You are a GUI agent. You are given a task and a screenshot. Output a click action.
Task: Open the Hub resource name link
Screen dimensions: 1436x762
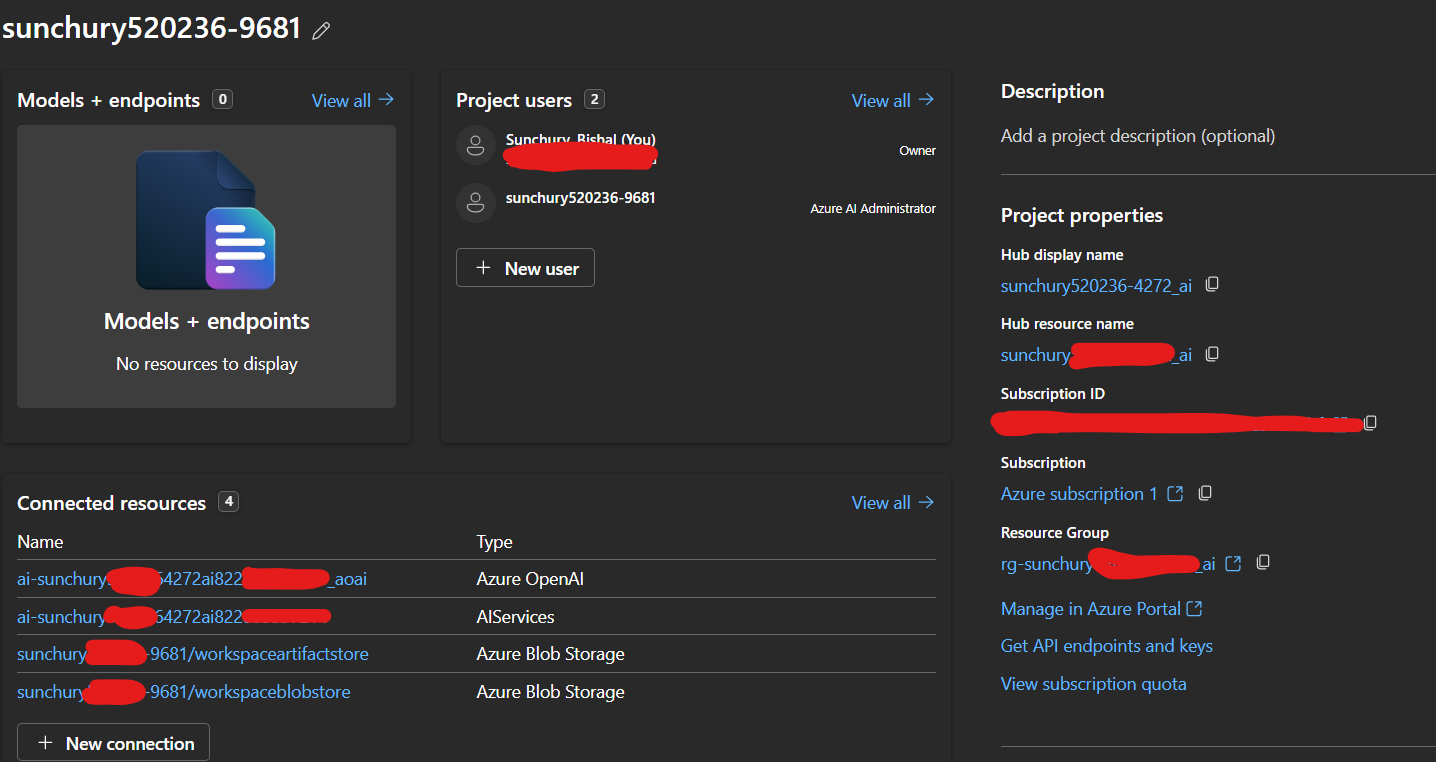click(1096, 355)
